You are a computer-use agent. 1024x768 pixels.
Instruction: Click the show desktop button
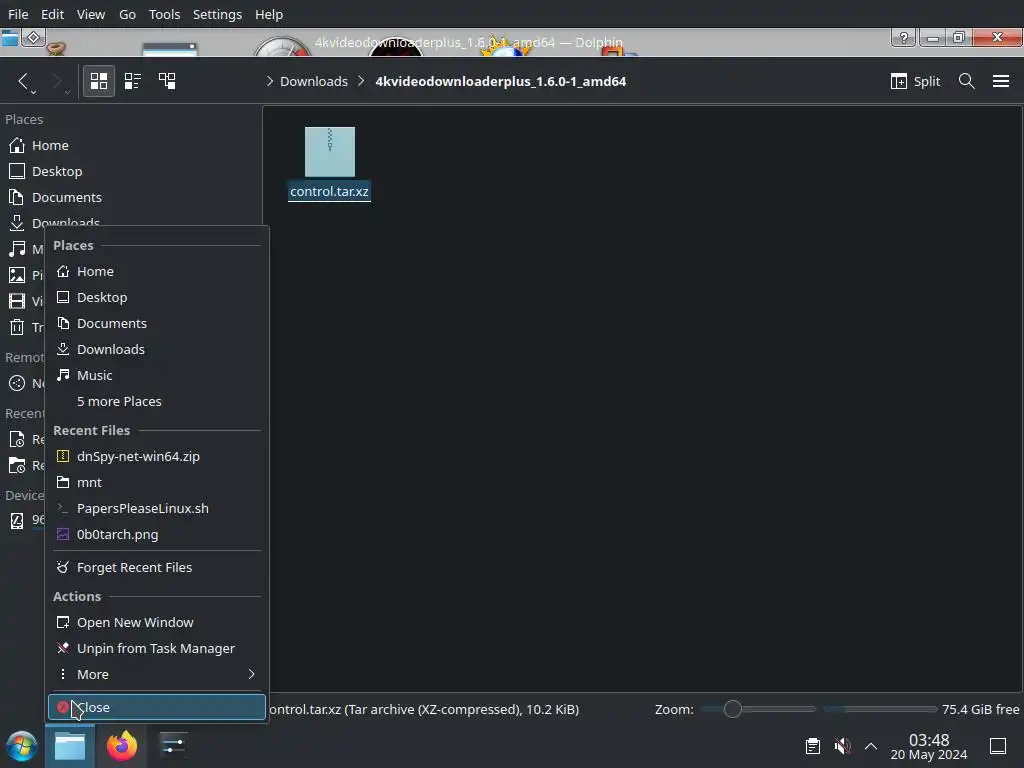click(998, 746)
